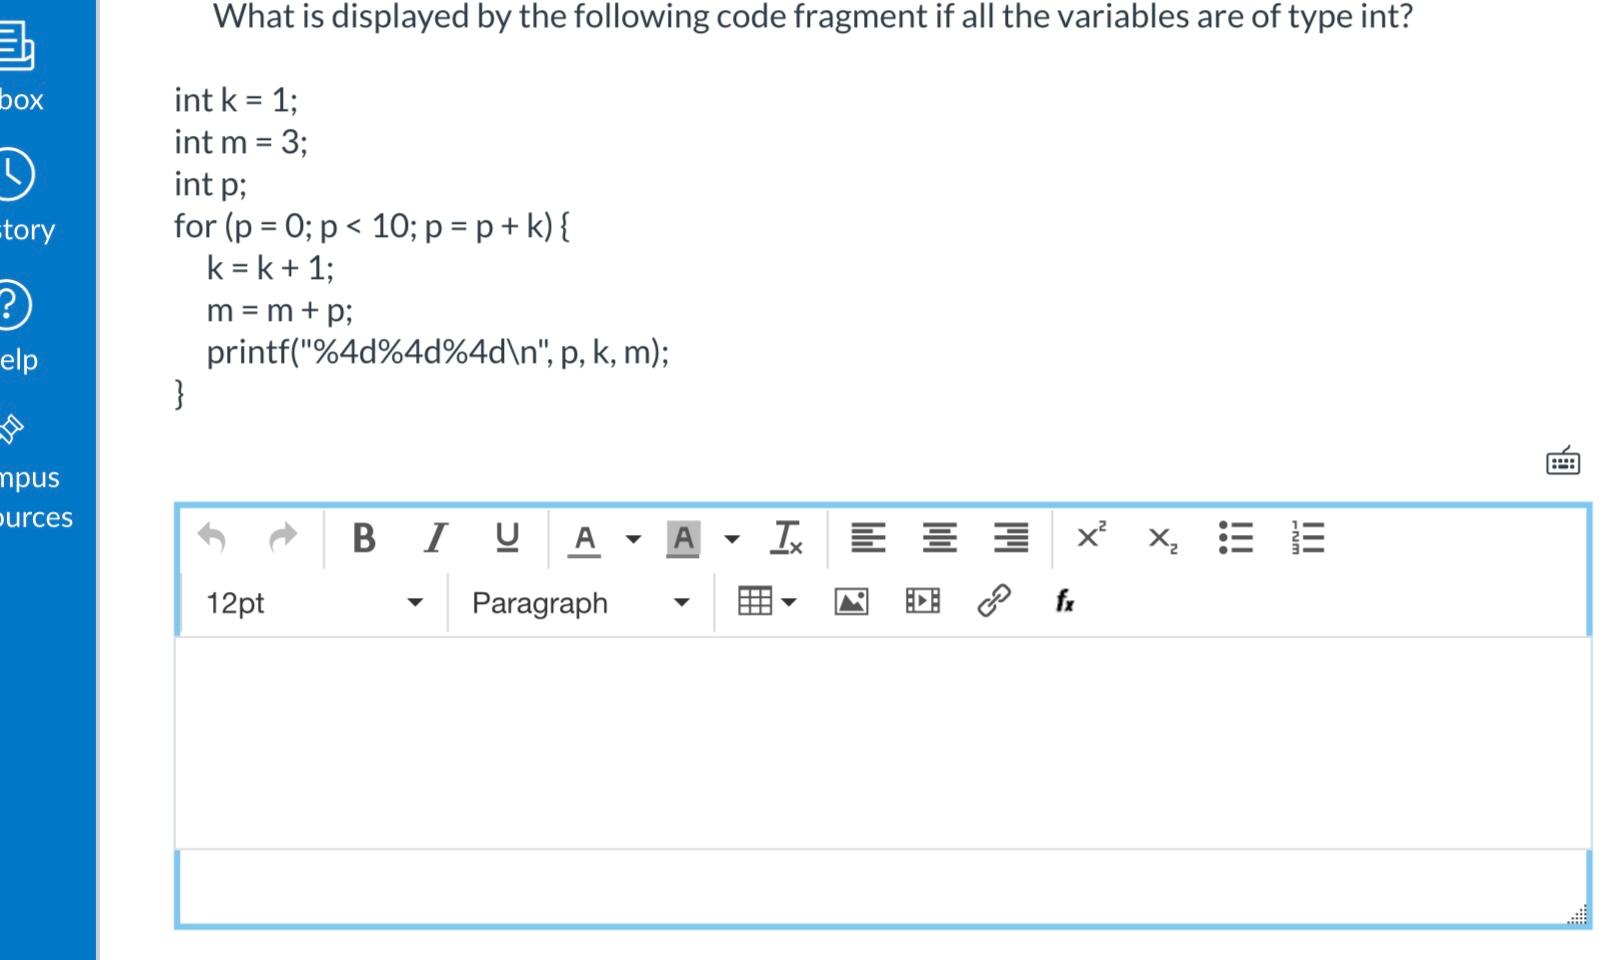This screenshot has height=960, width=1620.
Task: Open the table insert dropdown
Action: (767, 601)
